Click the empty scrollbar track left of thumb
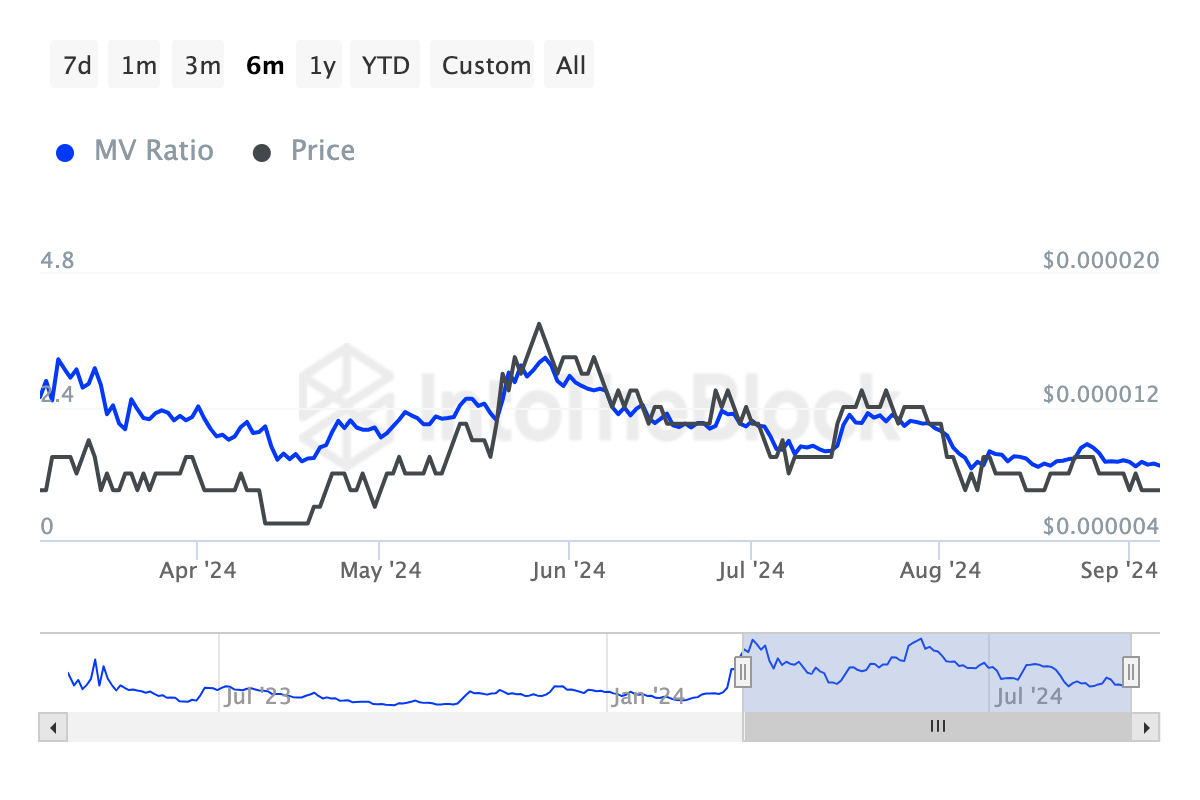 tap(400, 727)
